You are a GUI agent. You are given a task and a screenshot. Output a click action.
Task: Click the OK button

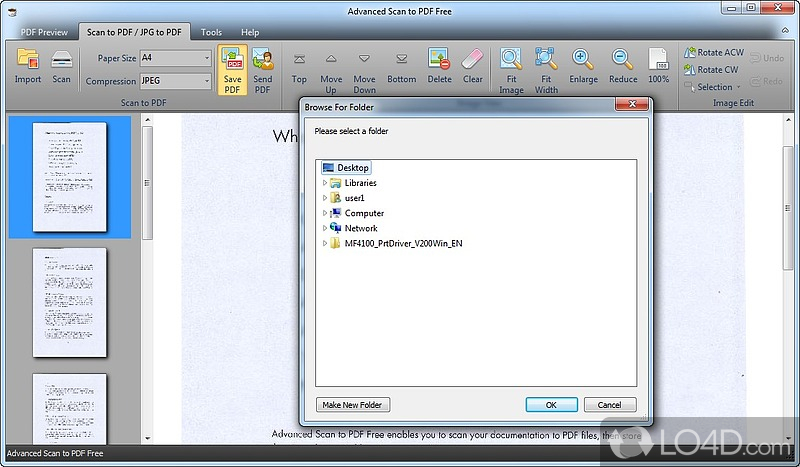click(552, 405)
